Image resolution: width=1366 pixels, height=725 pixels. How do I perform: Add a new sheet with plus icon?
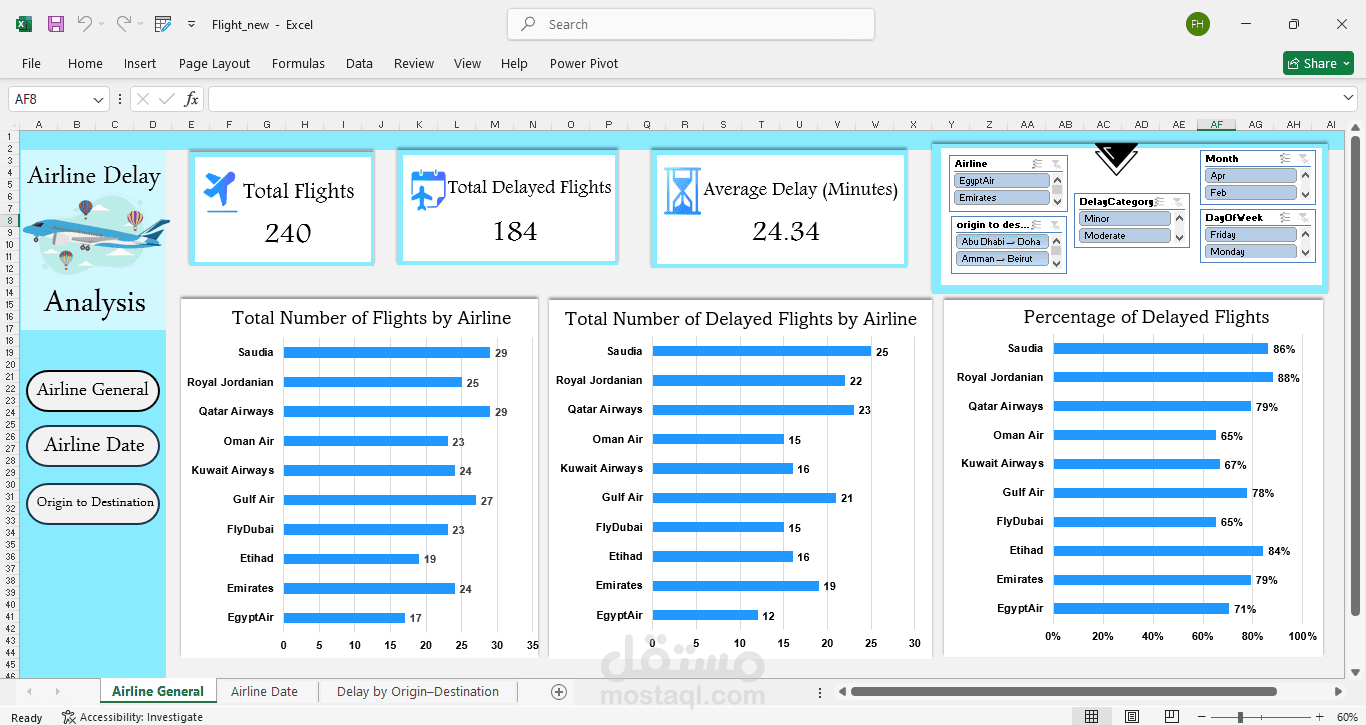pyautogui.click(x=559, y=692)
